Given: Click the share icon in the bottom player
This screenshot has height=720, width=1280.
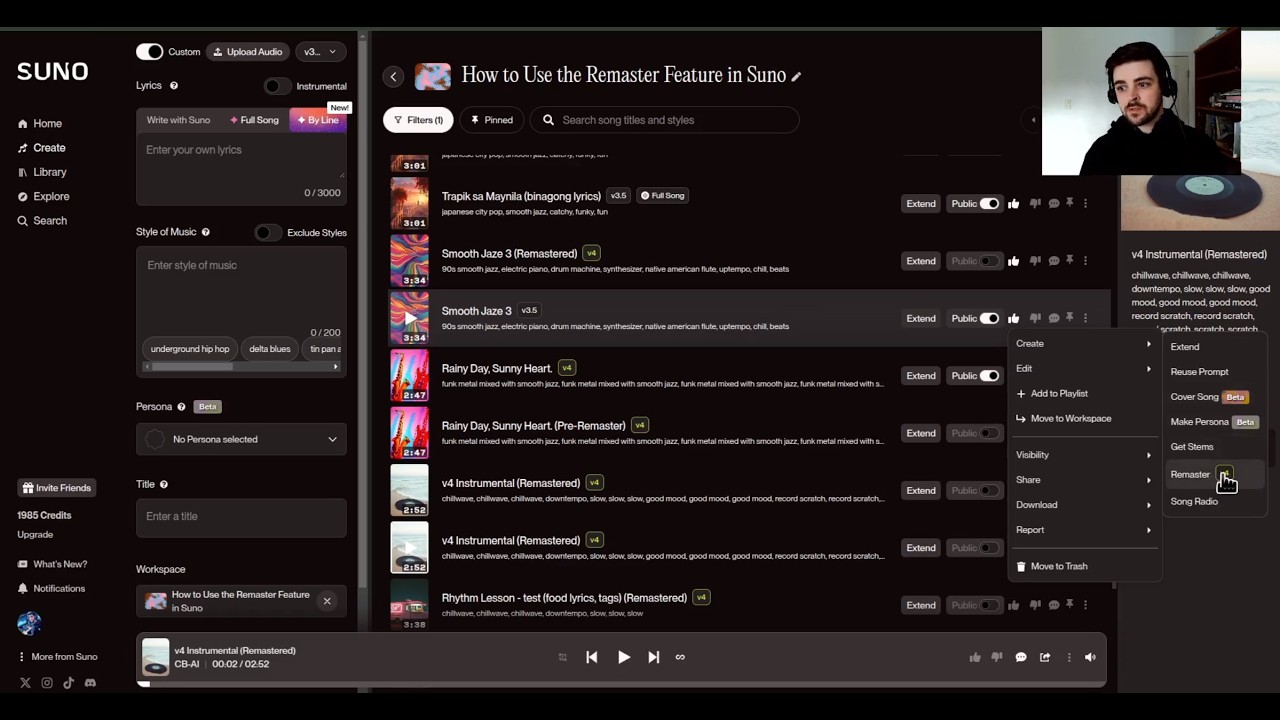Looking at the screenshot, I should click(1045, 657).
